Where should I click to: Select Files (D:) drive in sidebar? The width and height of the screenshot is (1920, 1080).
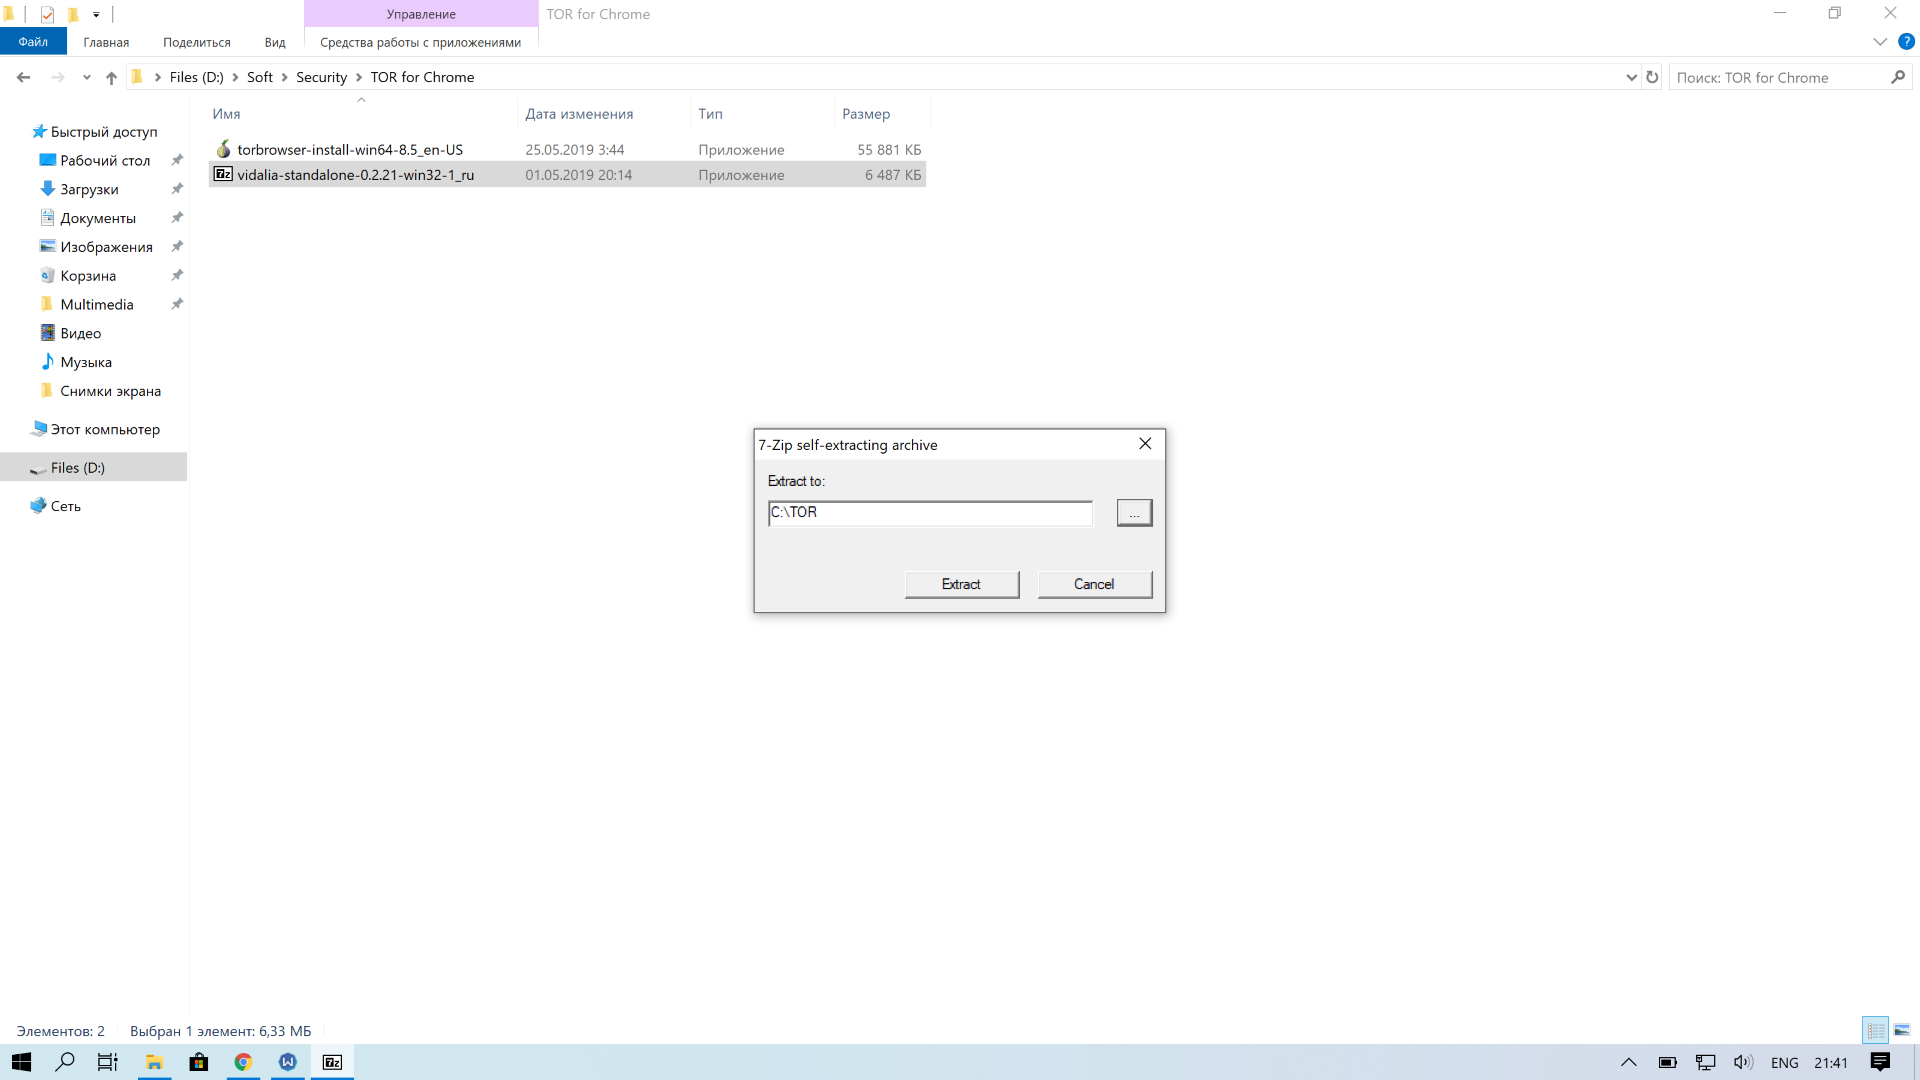coord(93,467)
